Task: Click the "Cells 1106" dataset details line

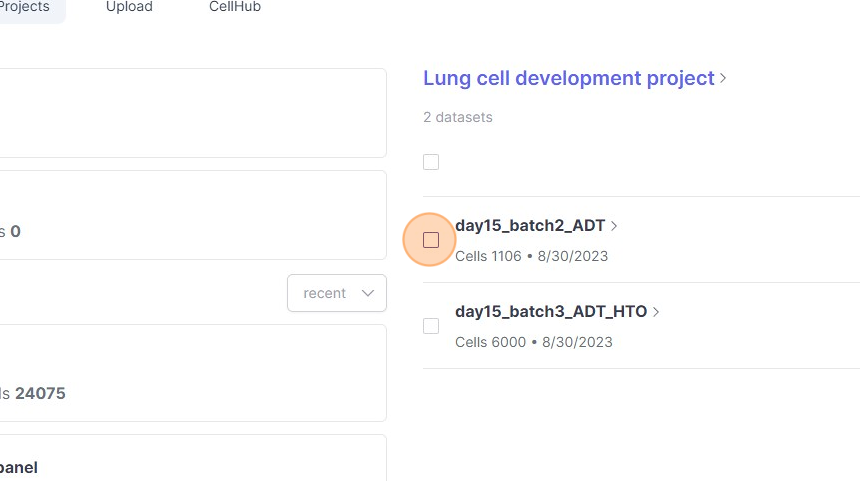Action: pyautogui.click(x=531, y=256)
